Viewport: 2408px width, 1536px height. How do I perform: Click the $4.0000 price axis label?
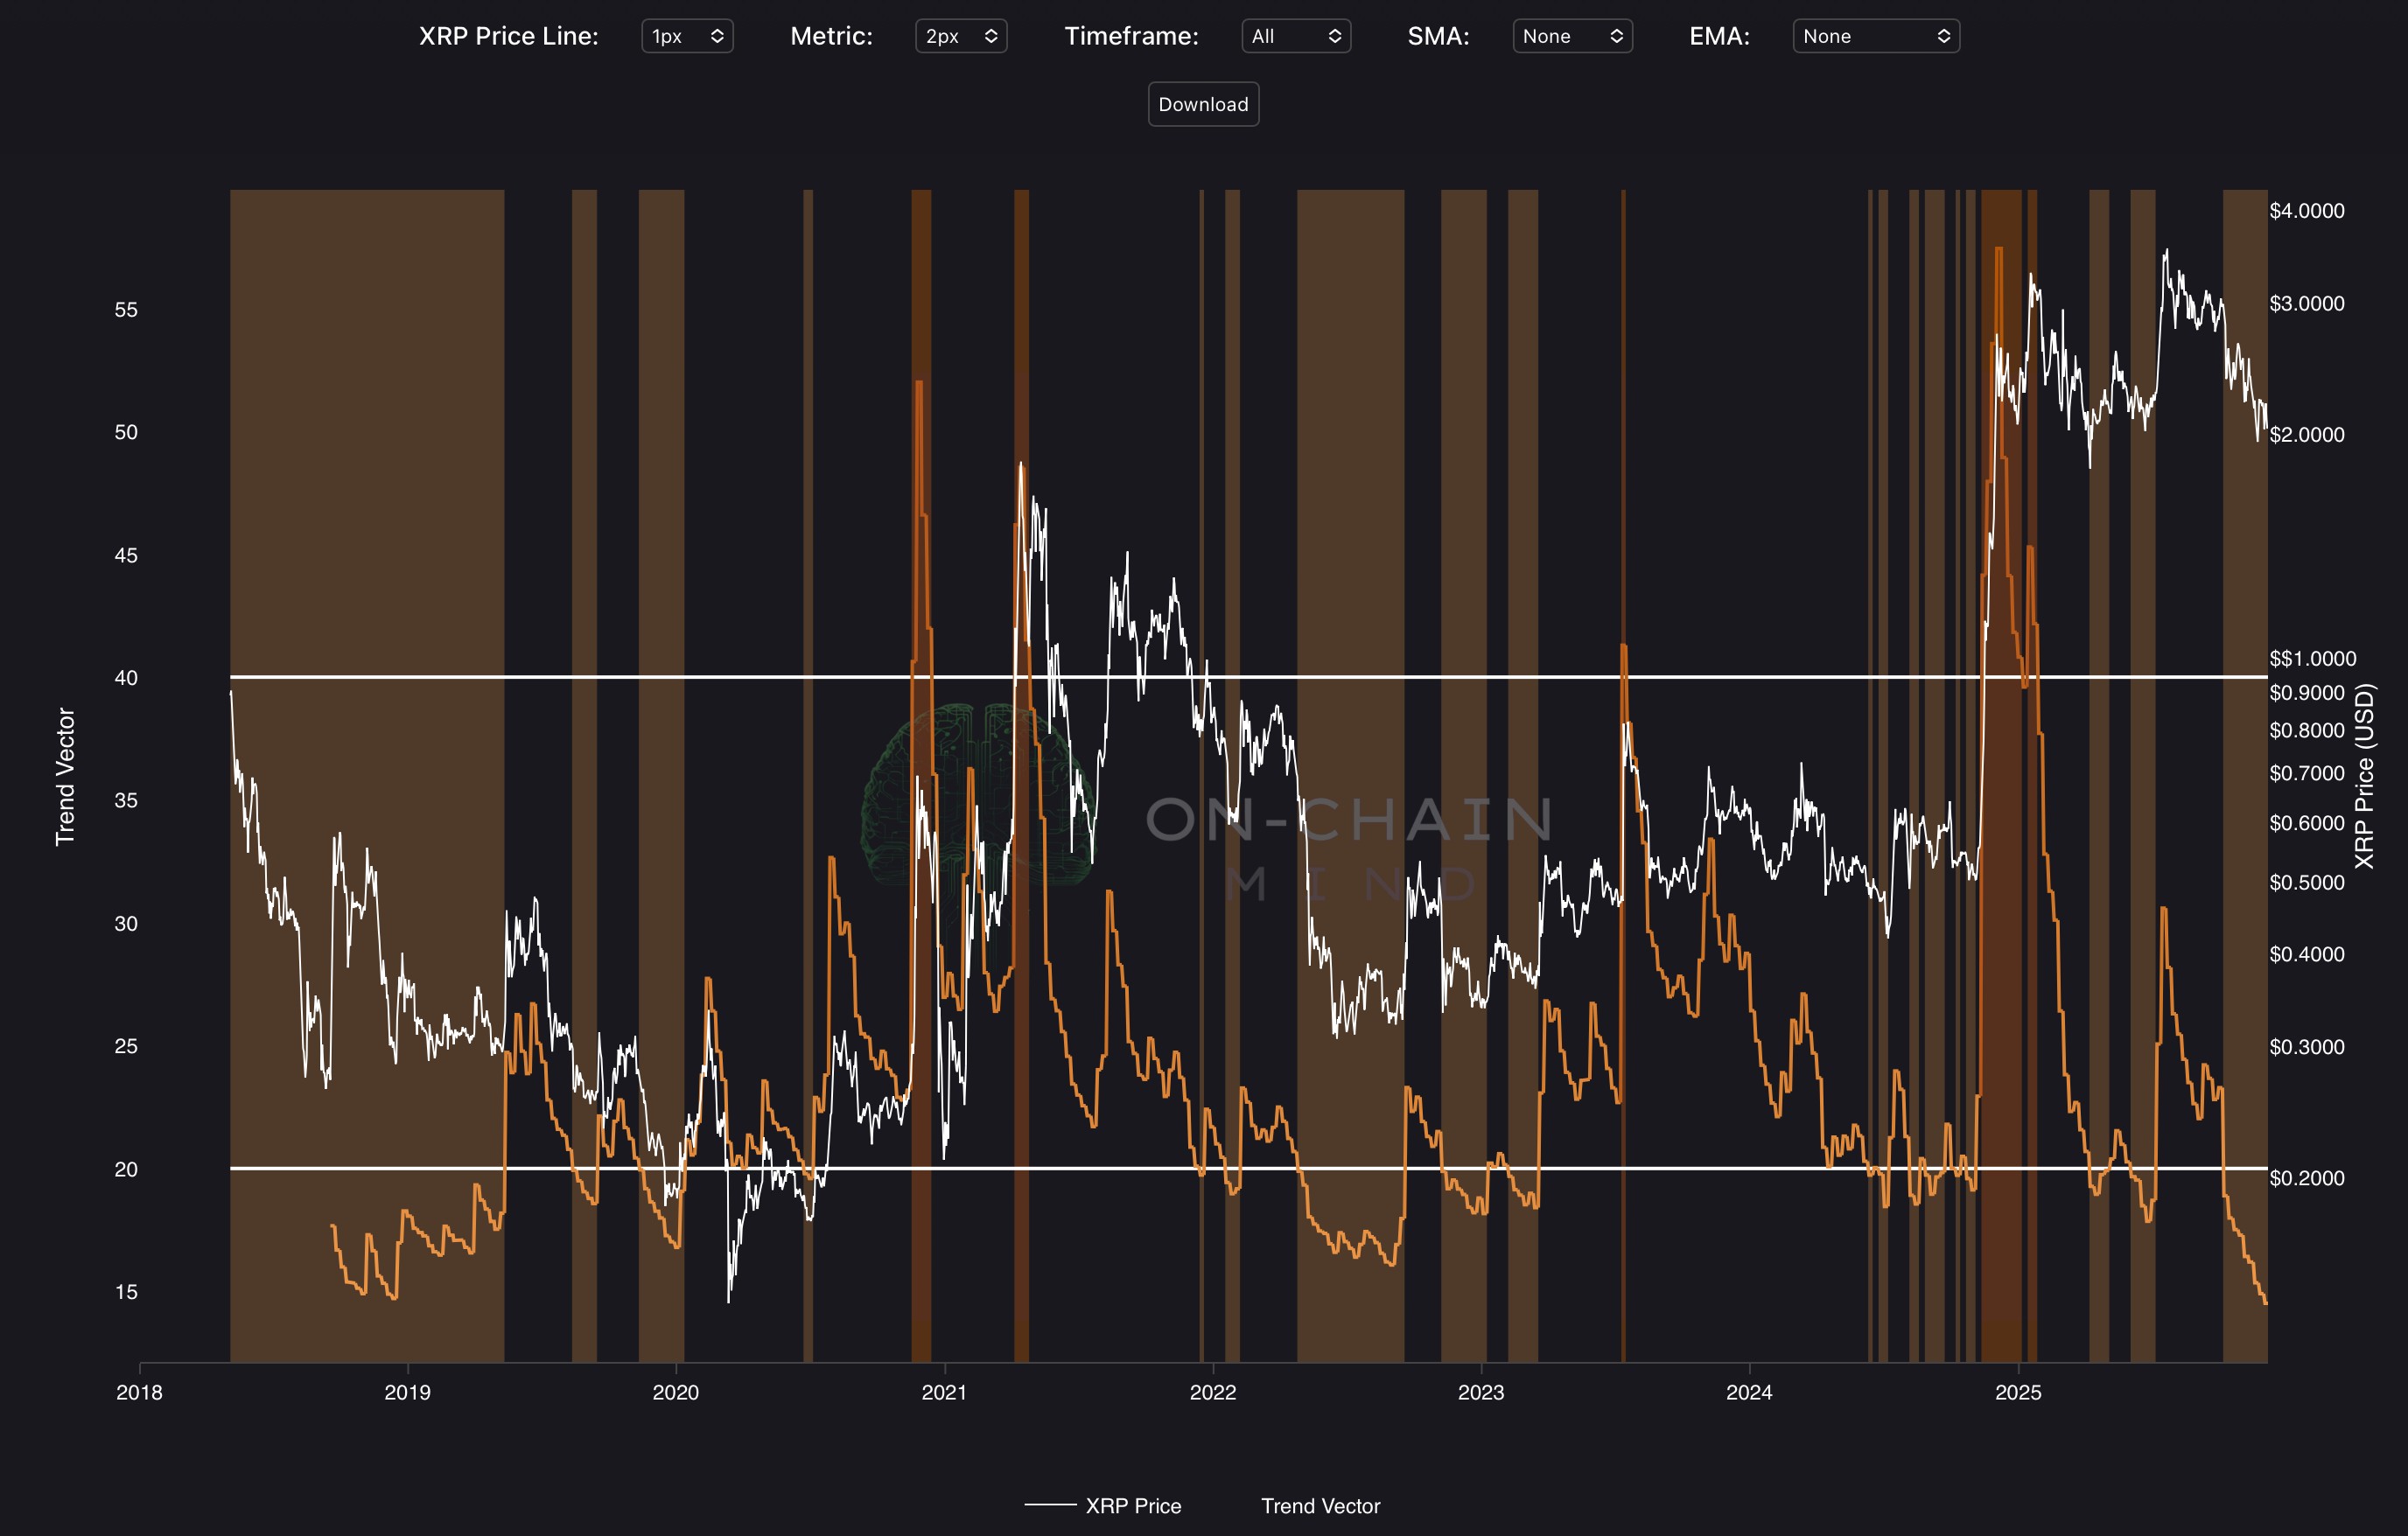click(x=2306, y=211)
